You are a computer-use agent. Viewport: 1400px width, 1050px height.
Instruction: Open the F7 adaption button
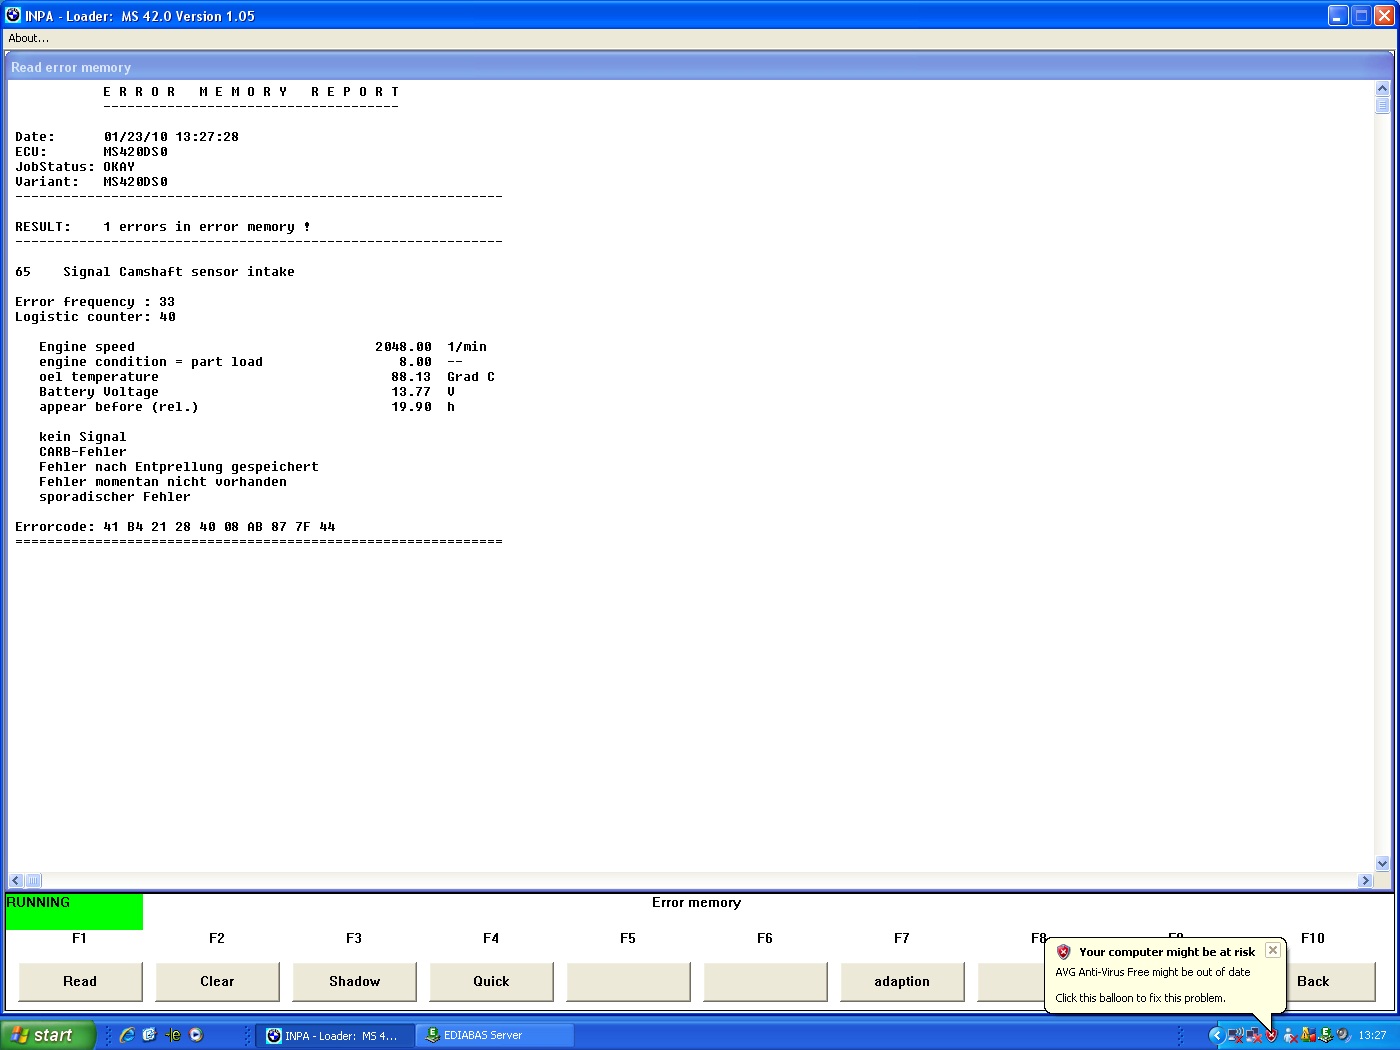[902, 981]
